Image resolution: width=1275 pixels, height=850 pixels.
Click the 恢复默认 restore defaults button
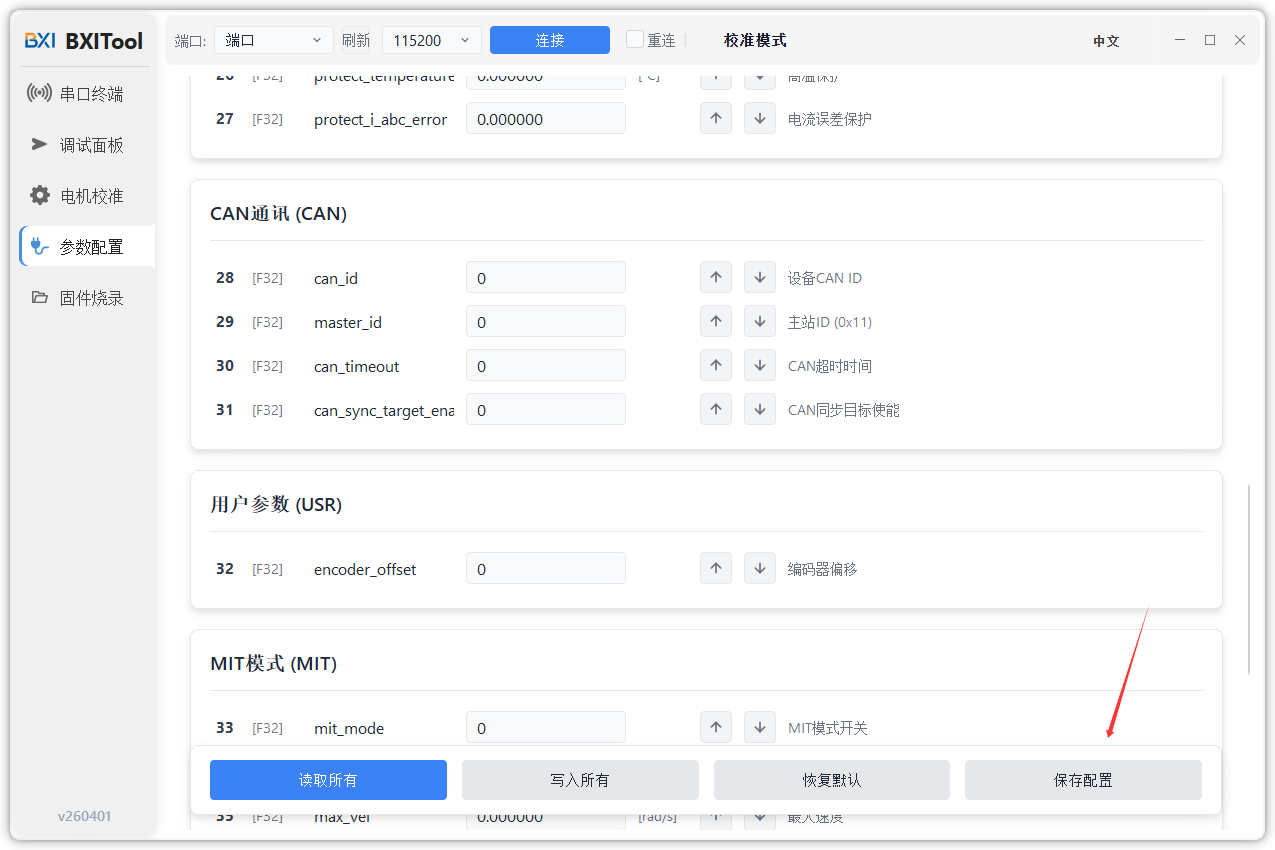tap(832, 780)
